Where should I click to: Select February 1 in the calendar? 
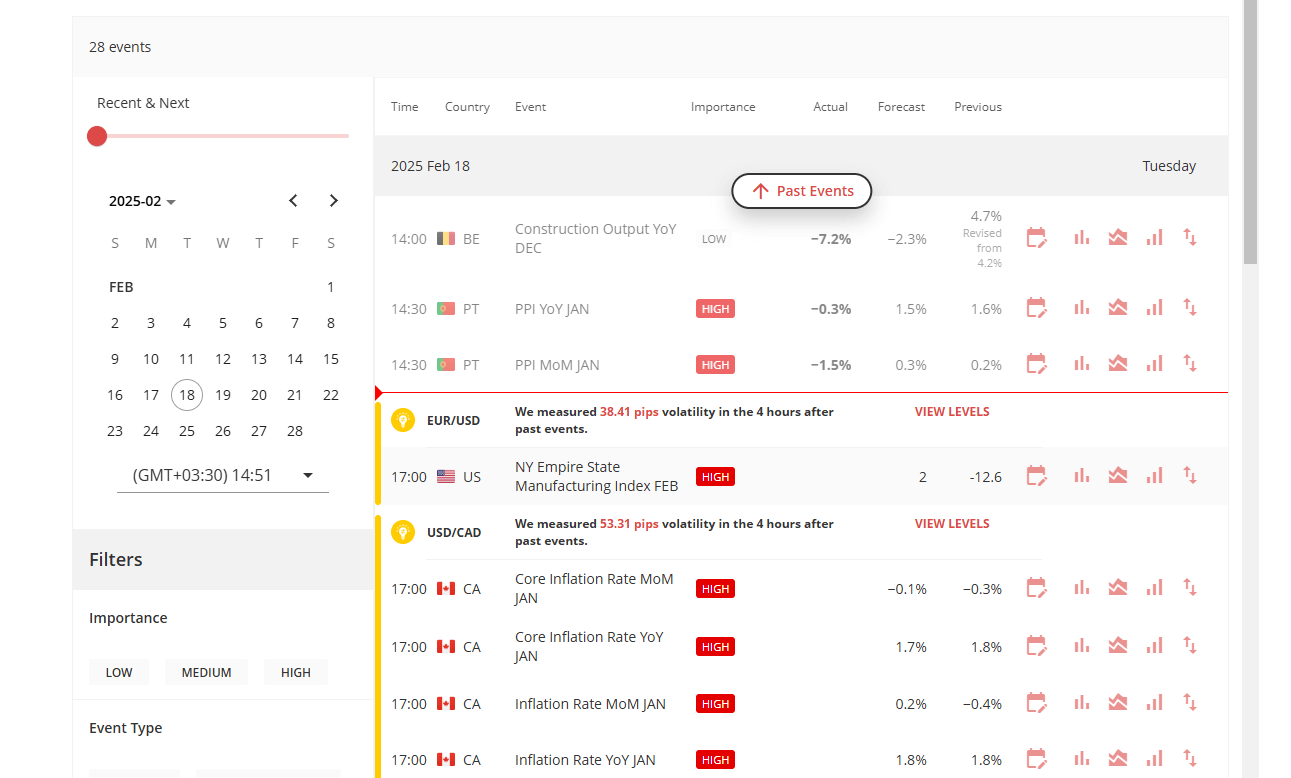point(331,287)
